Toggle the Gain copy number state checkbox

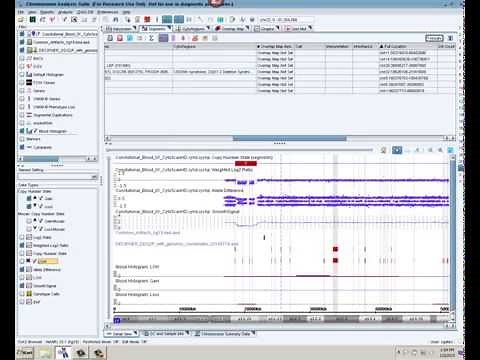pos(29,198)
